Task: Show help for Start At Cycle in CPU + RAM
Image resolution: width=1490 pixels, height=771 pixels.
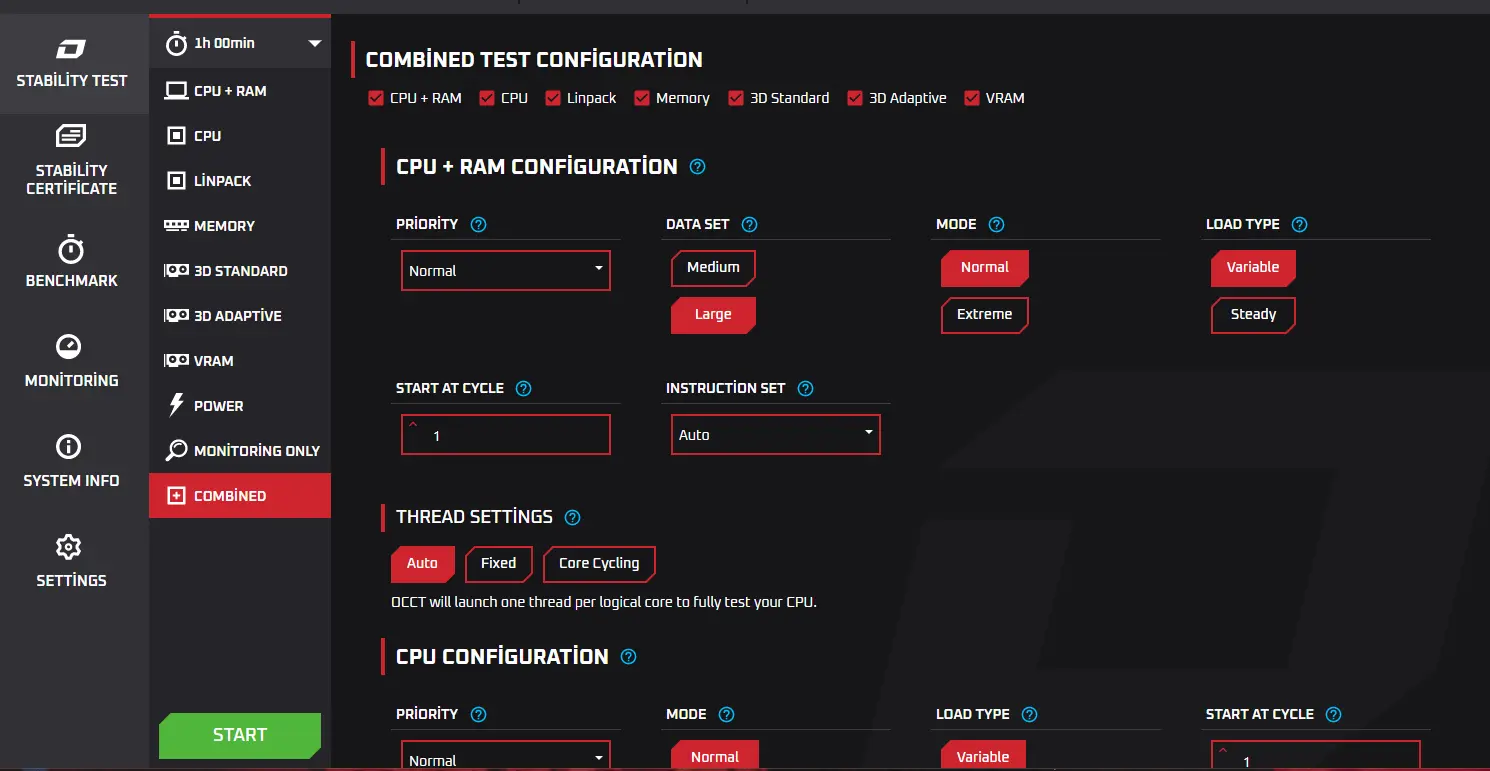Action: pos(523,389)
